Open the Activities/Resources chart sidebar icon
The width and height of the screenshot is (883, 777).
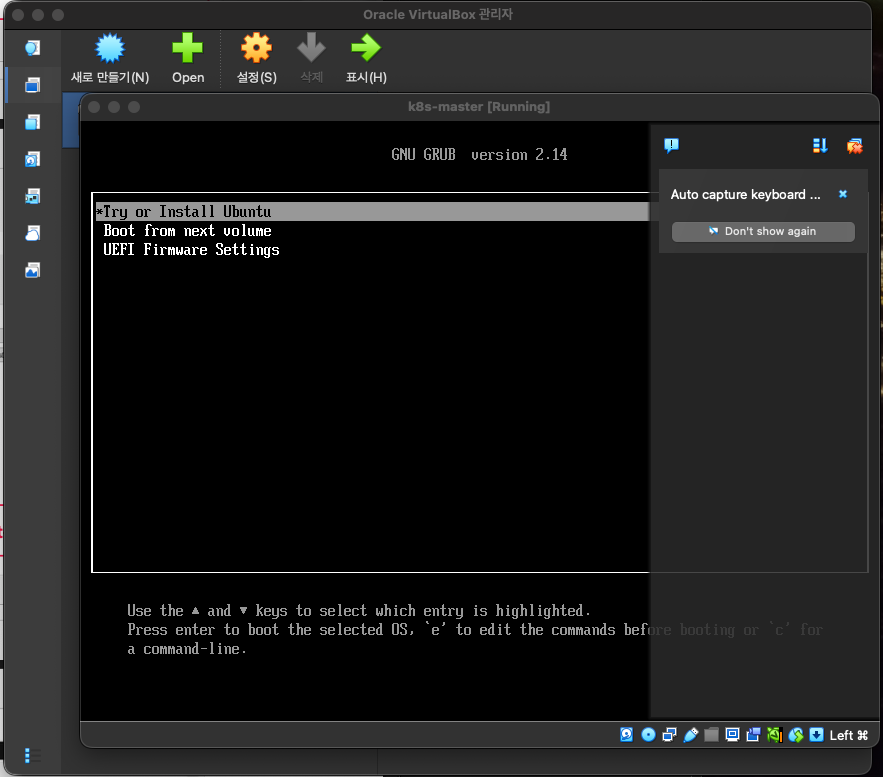tap(33, 270)
